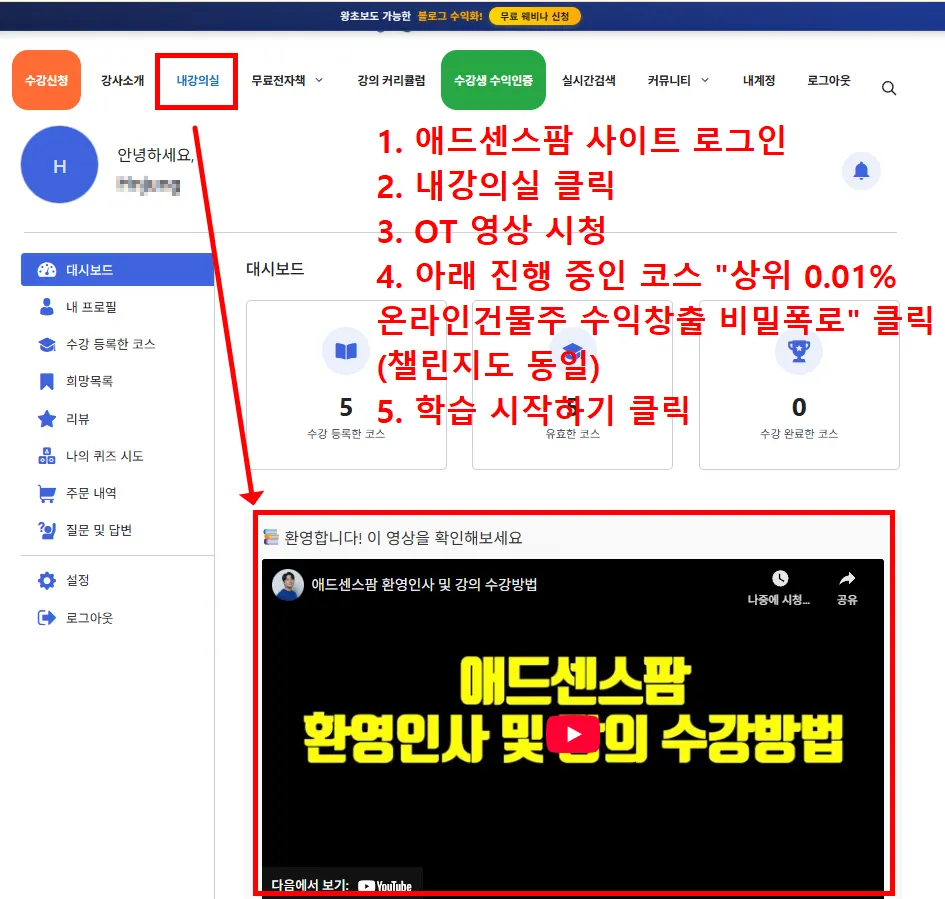Click the video title 애드센스팜 환영인사 및 강의 수강방법
Image resolution: width=945 pixels, height=899 pixels.
click(424, 584)
